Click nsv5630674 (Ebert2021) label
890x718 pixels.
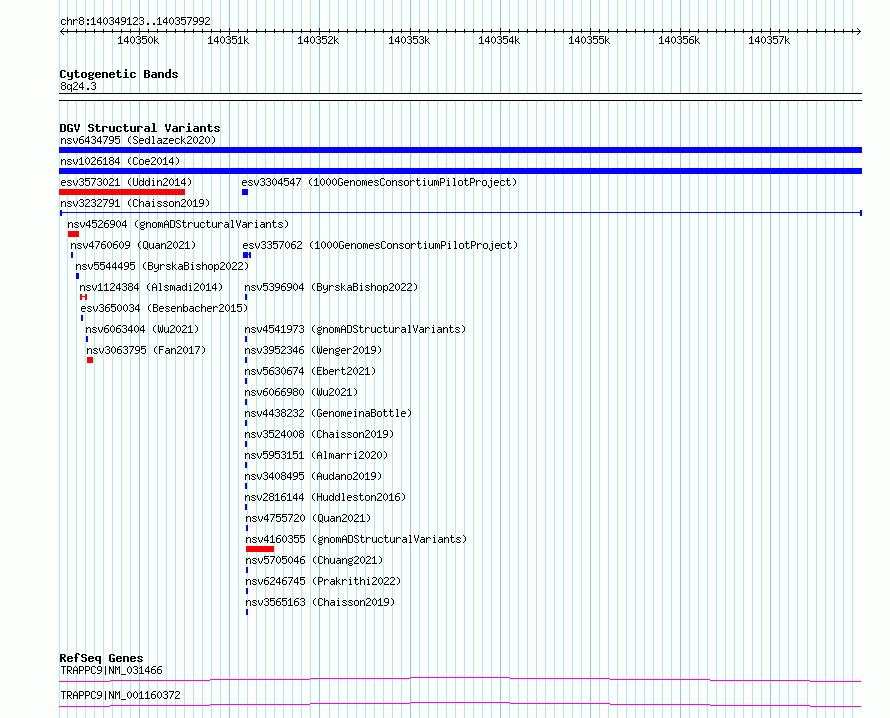tap(310, 371)
